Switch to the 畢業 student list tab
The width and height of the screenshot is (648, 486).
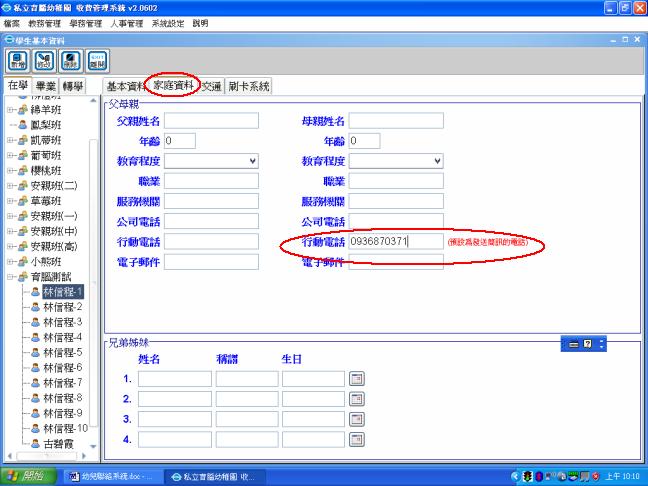click(x=46, y=87)
